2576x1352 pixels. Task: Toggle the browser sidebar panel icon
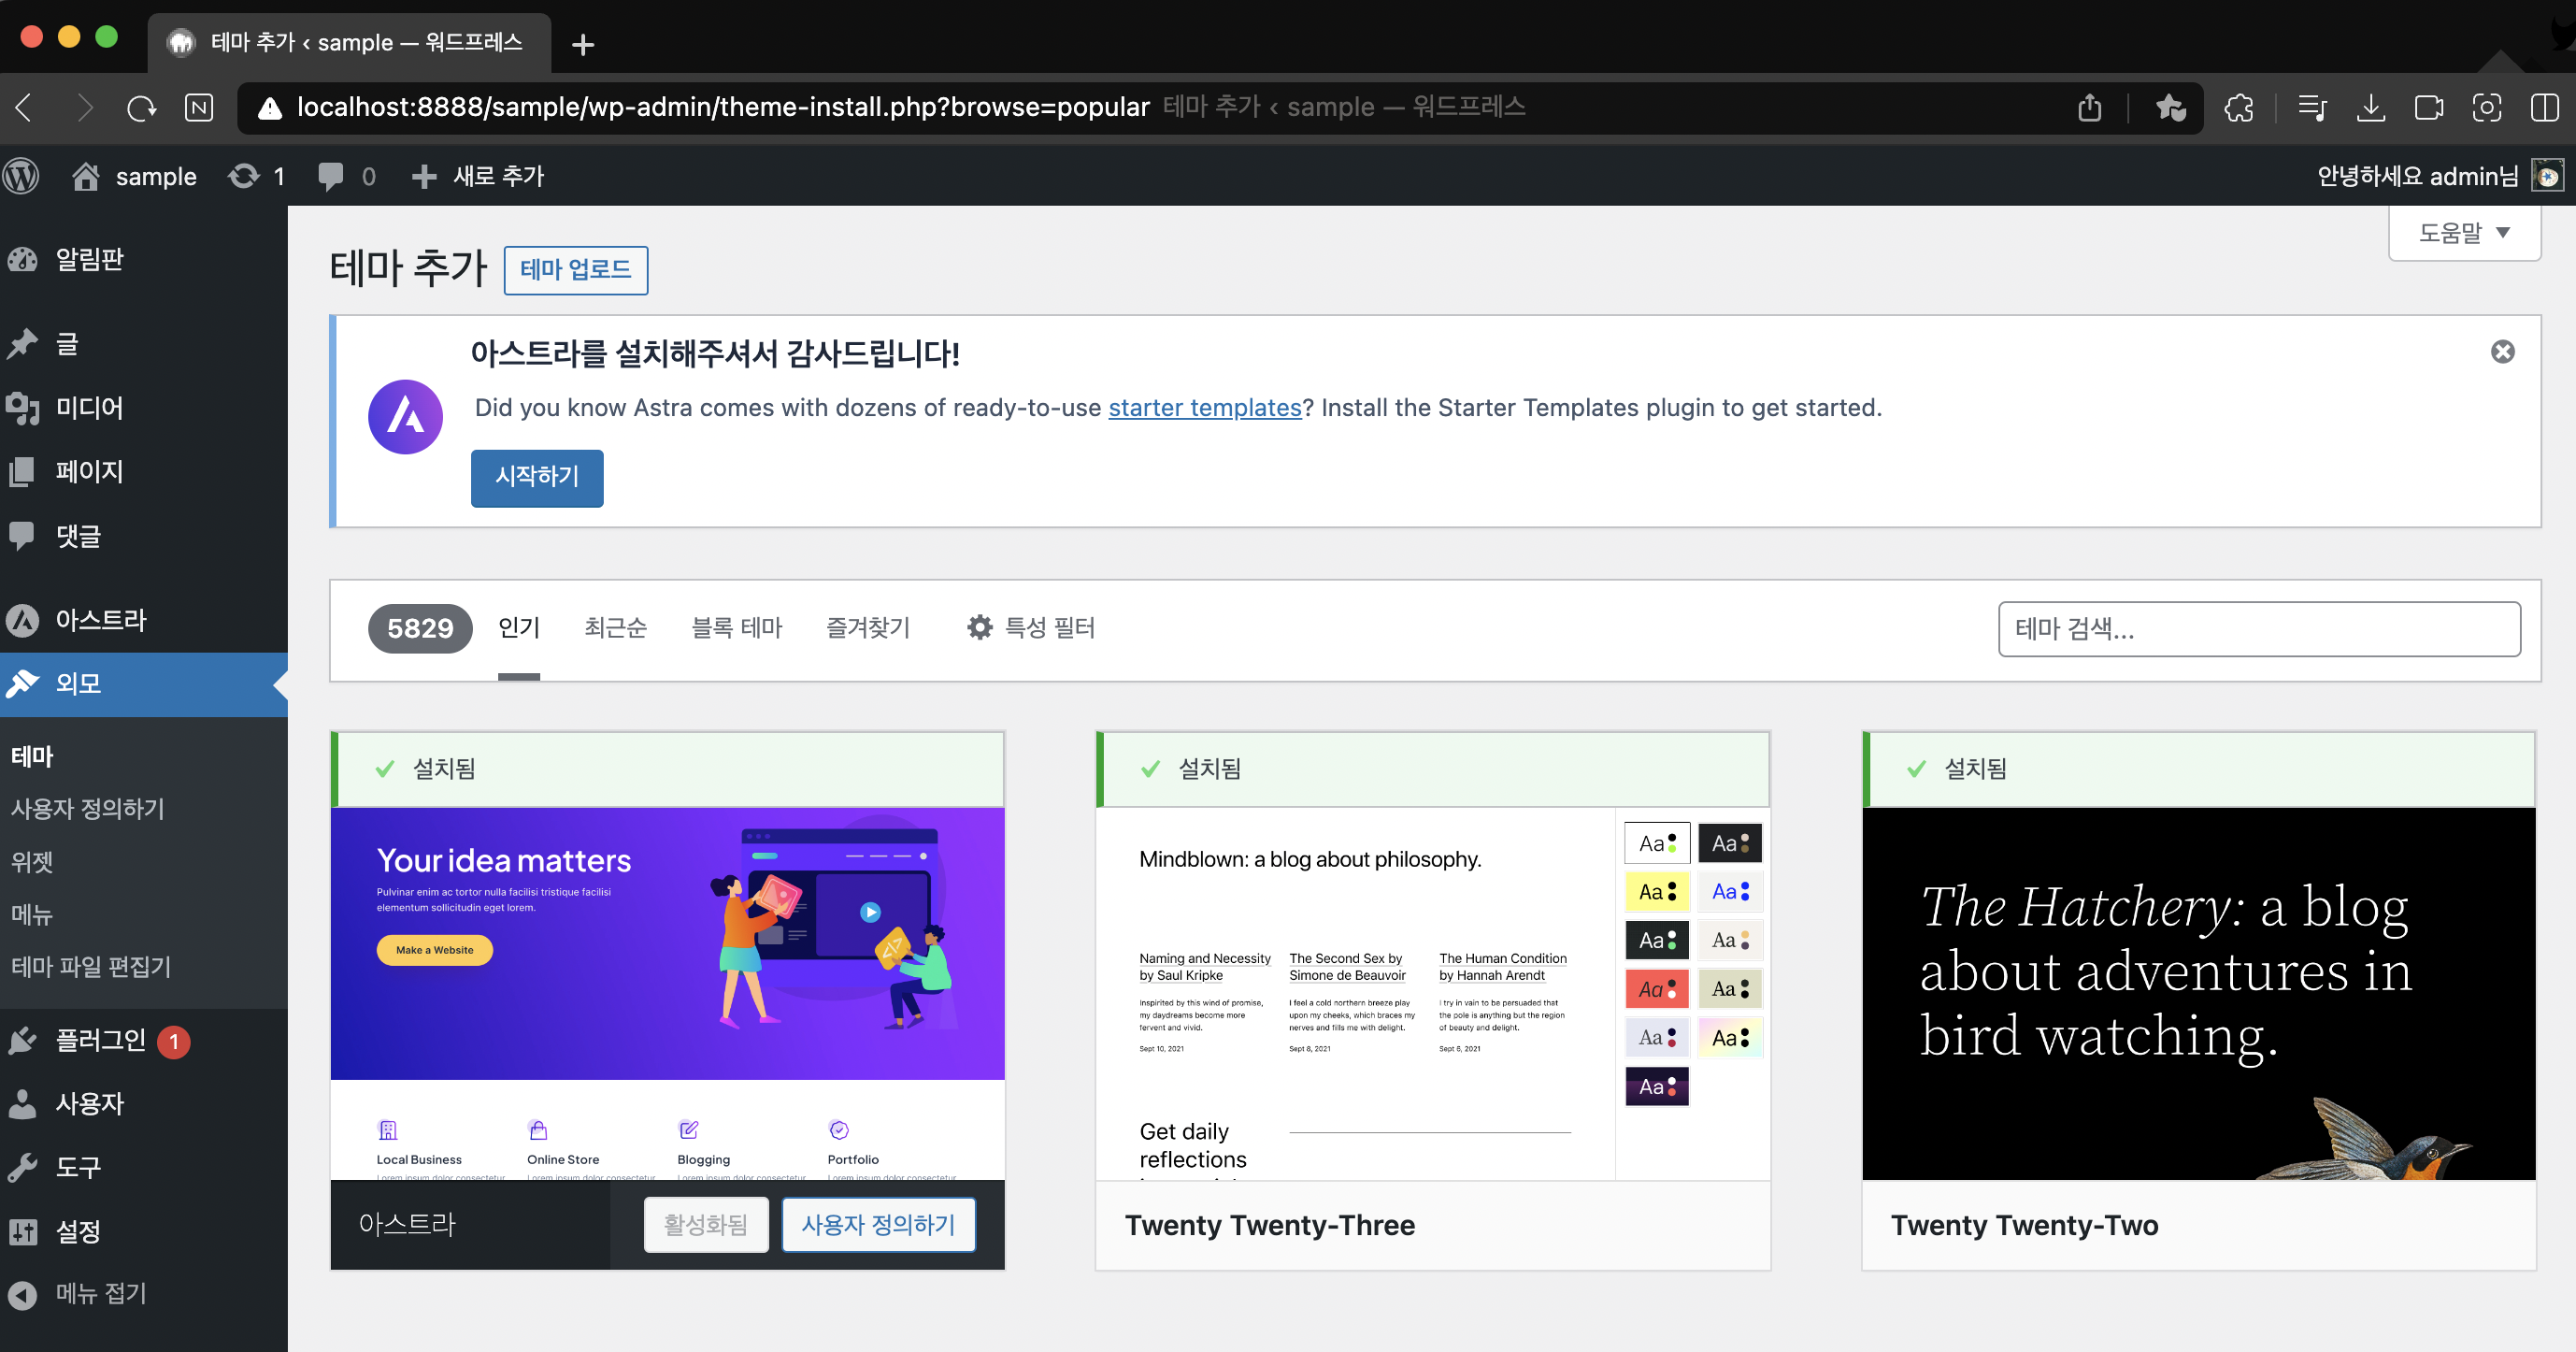click(x=2544, y=107)
